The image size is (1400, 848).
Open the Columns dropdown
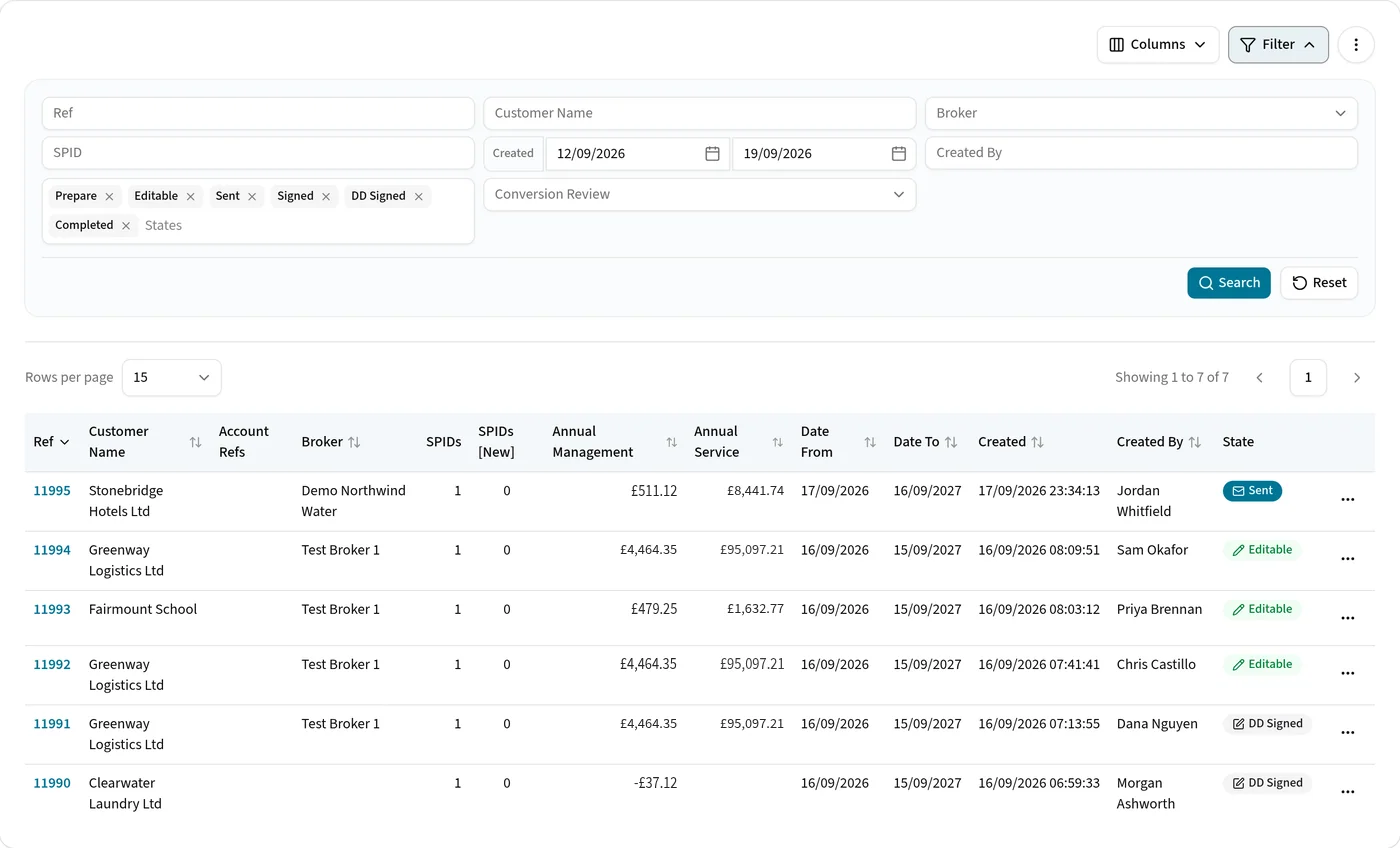(x=1158, y=45)
